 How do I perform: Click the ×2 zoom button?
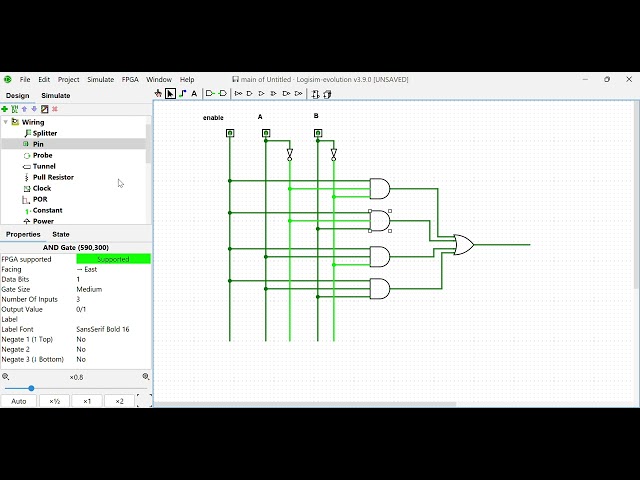click(119, 401)
